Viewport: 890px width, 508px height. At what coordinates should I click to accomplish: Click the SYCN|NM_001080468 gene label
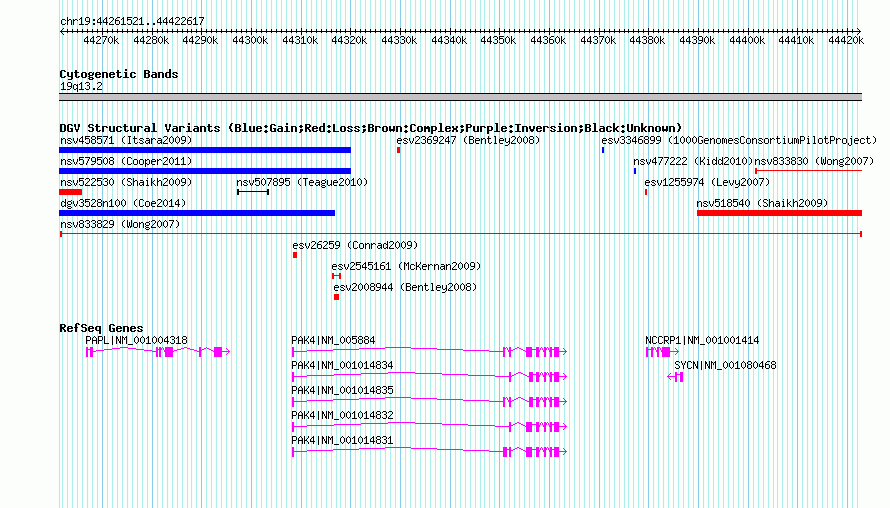click(725, 366)
